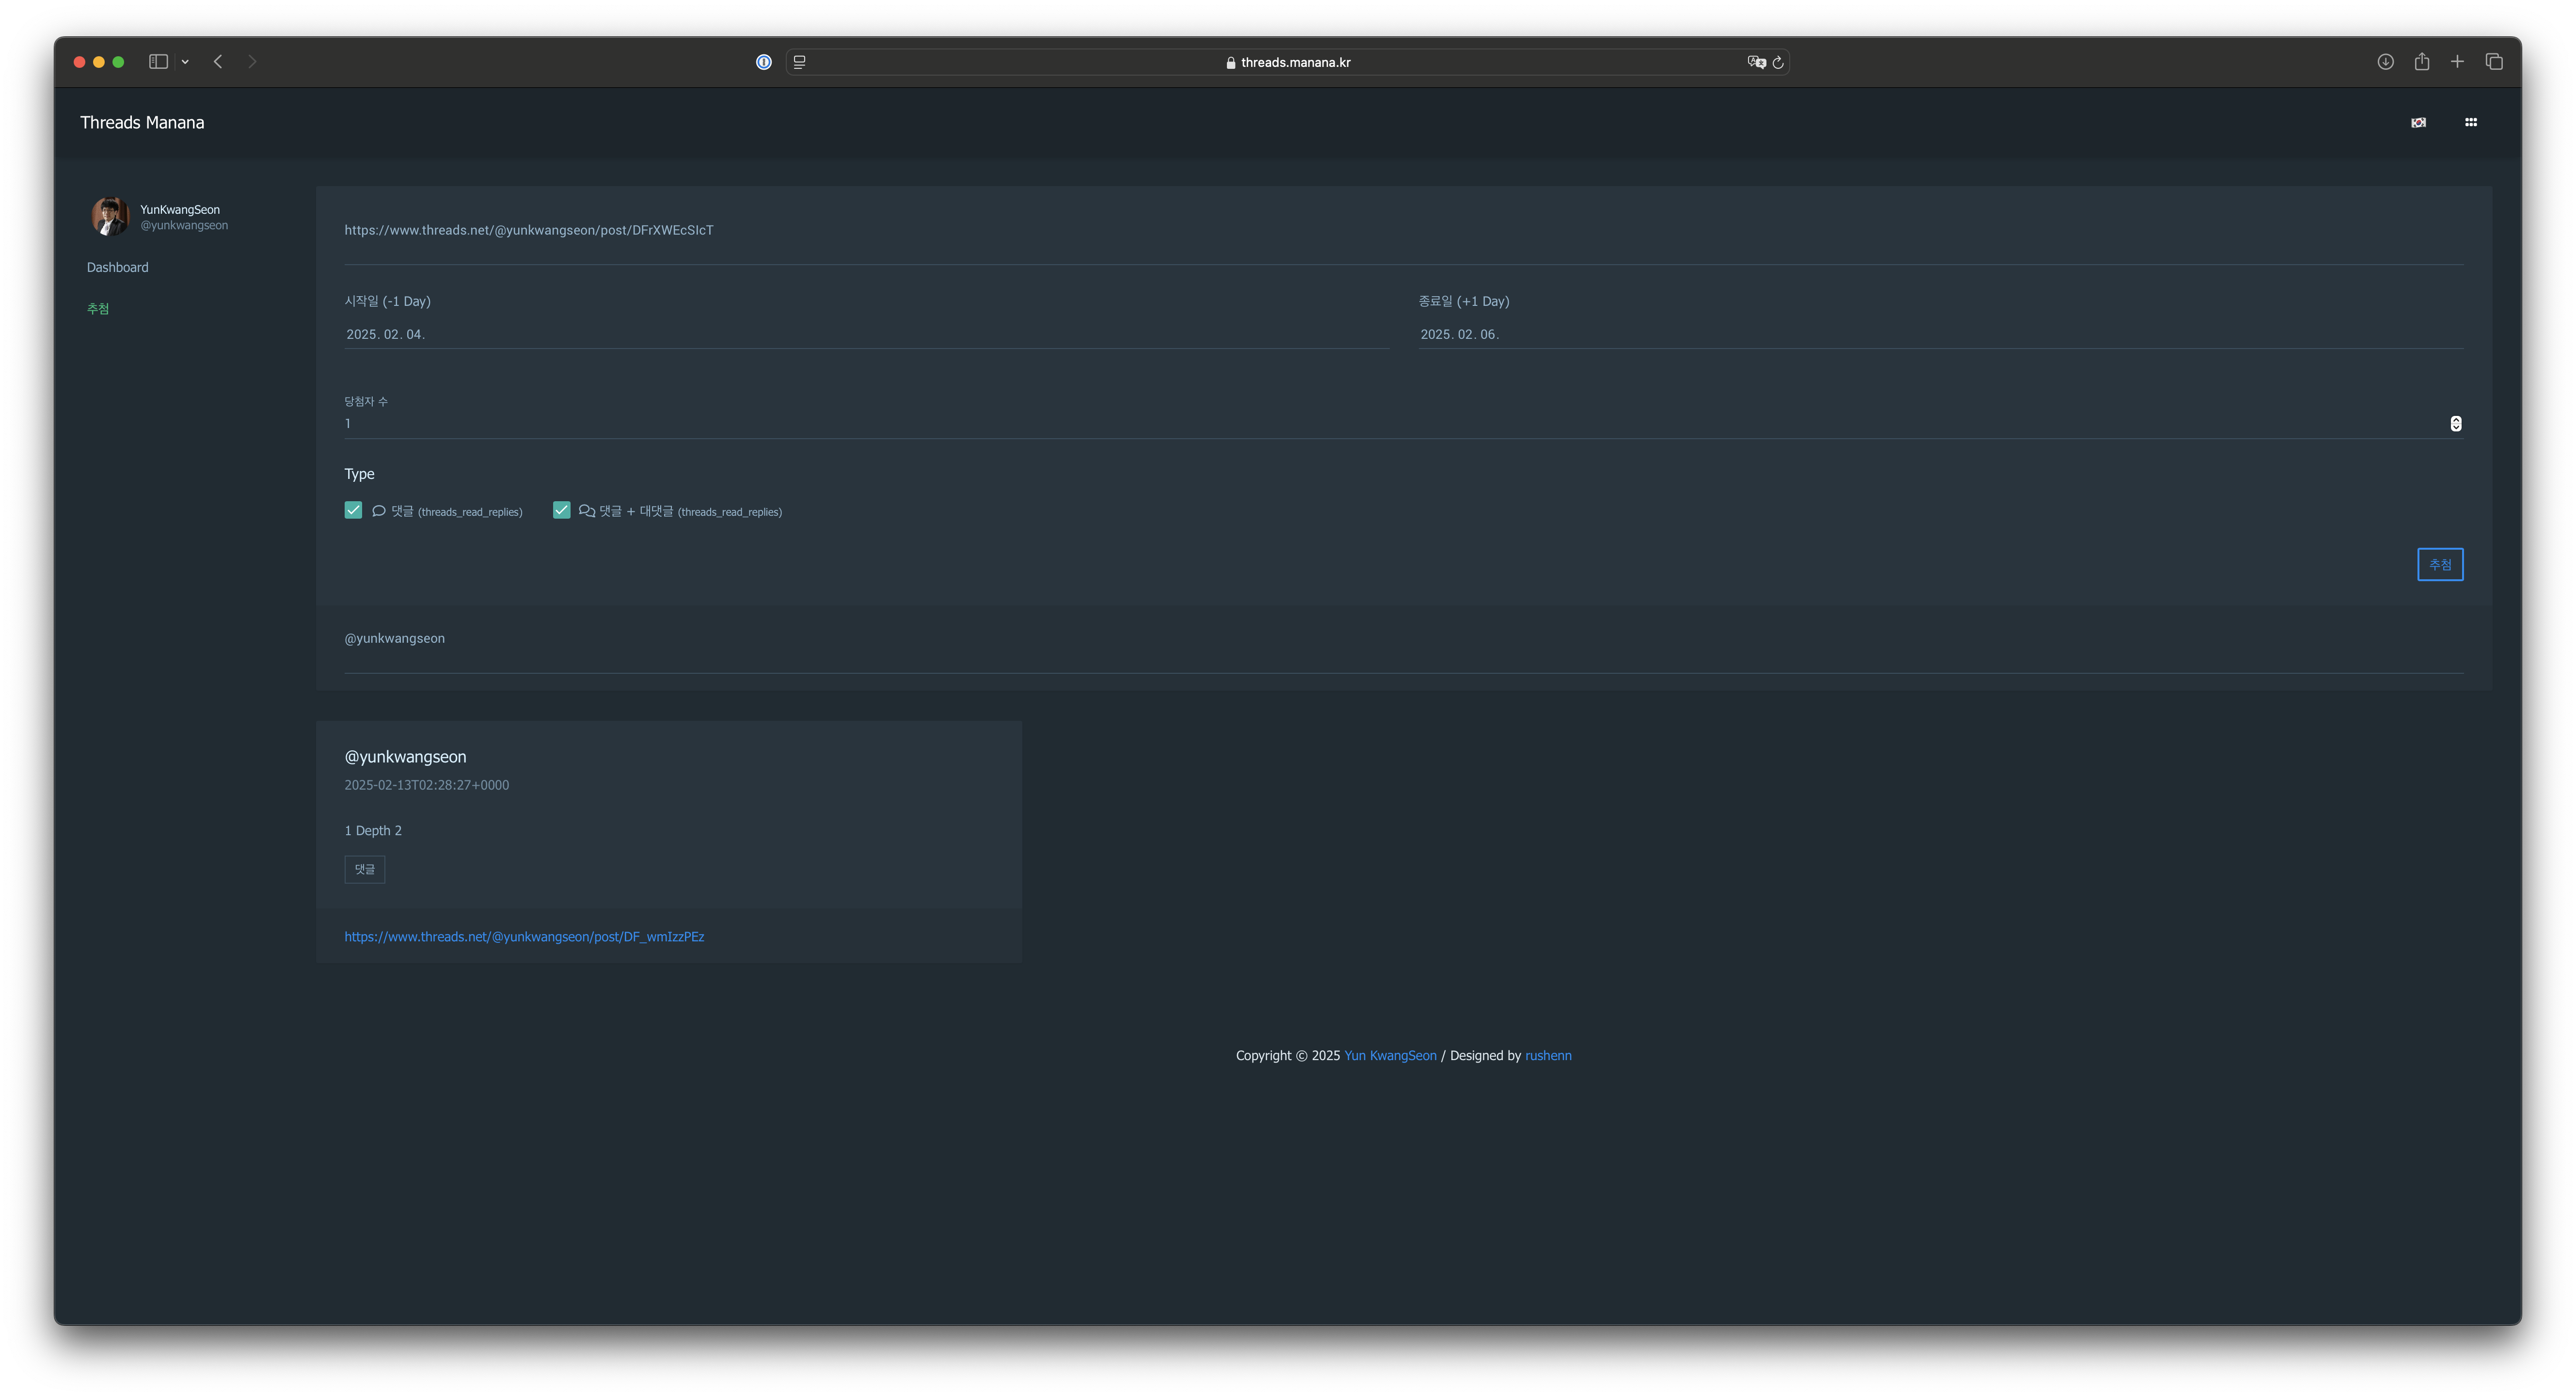Open the Dashboard menu item
Image resolution: width=2576 pixels, height=1397 pixels.
point(117,267)
